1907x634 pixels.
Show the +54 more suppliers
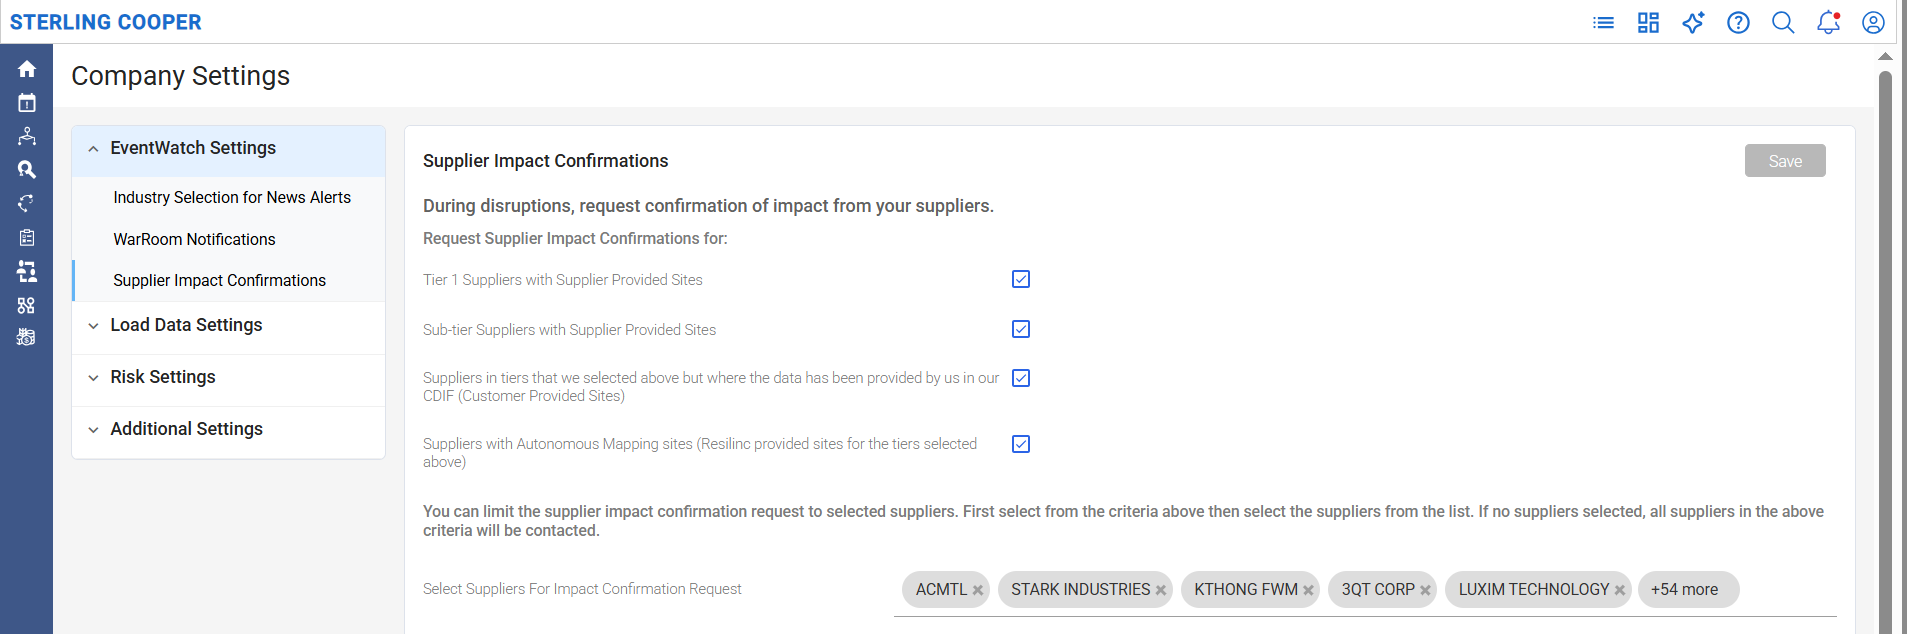[1684, 589]
